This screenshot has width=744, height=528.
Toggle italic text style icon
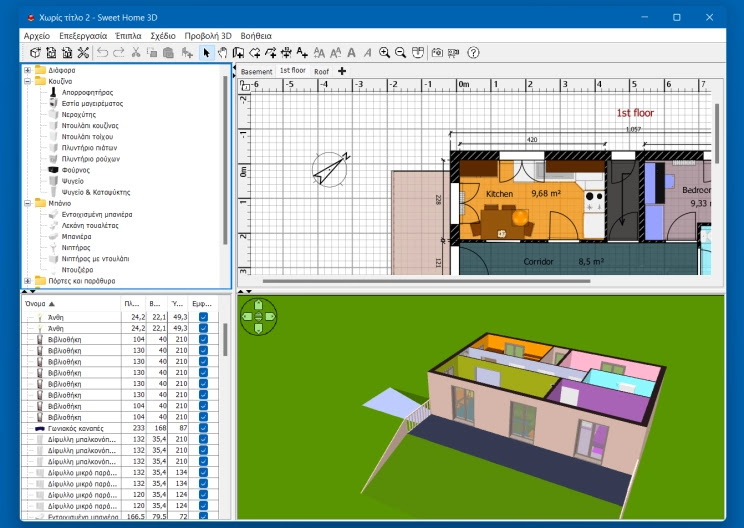coord(367,53)
